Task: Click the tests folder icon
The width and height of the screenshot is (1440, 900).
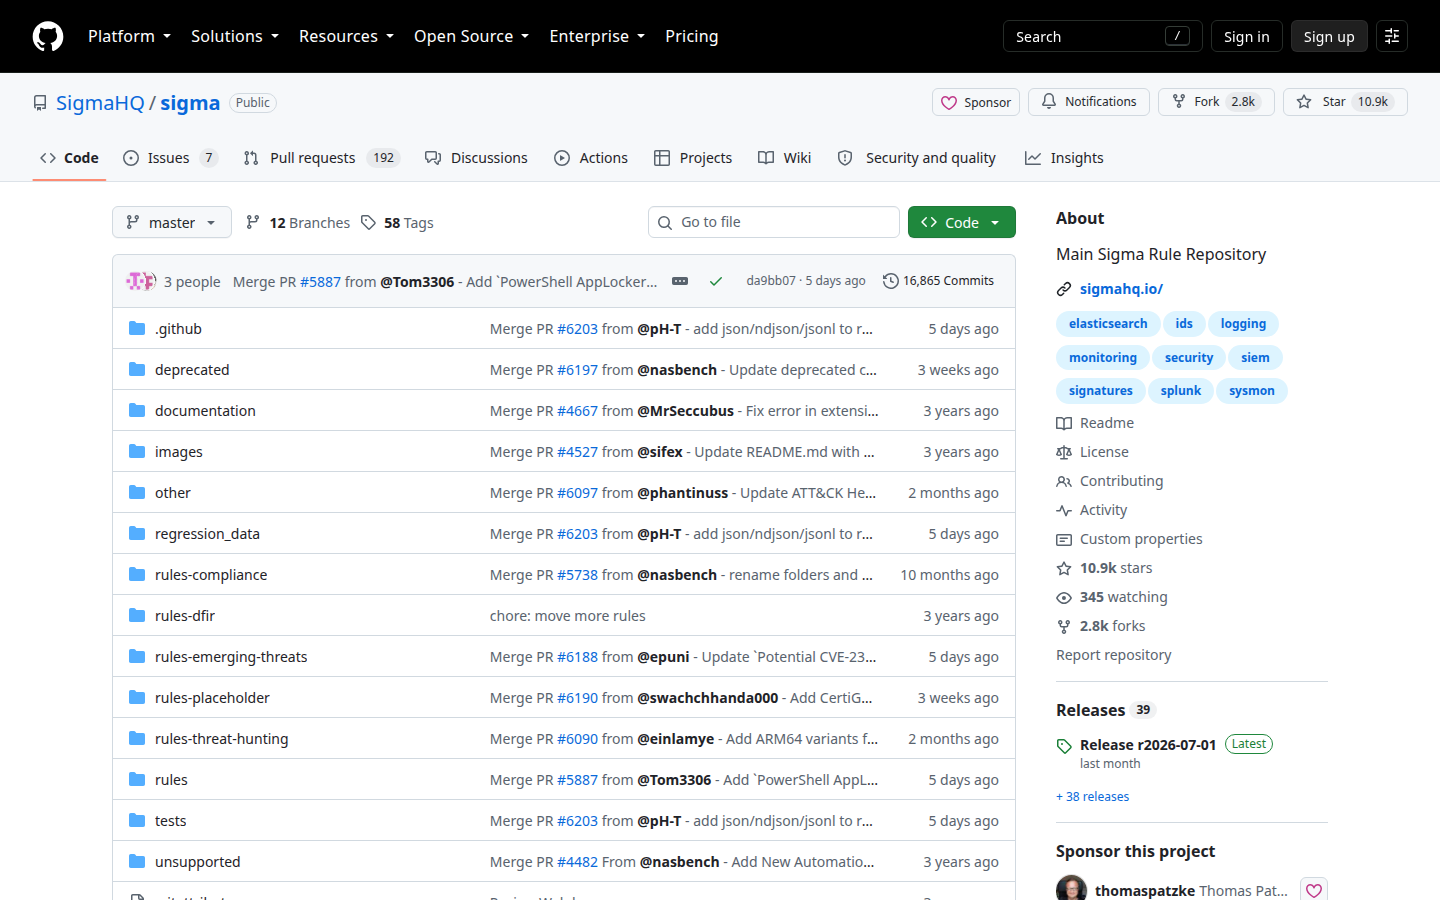Action: tap(137, 820)
